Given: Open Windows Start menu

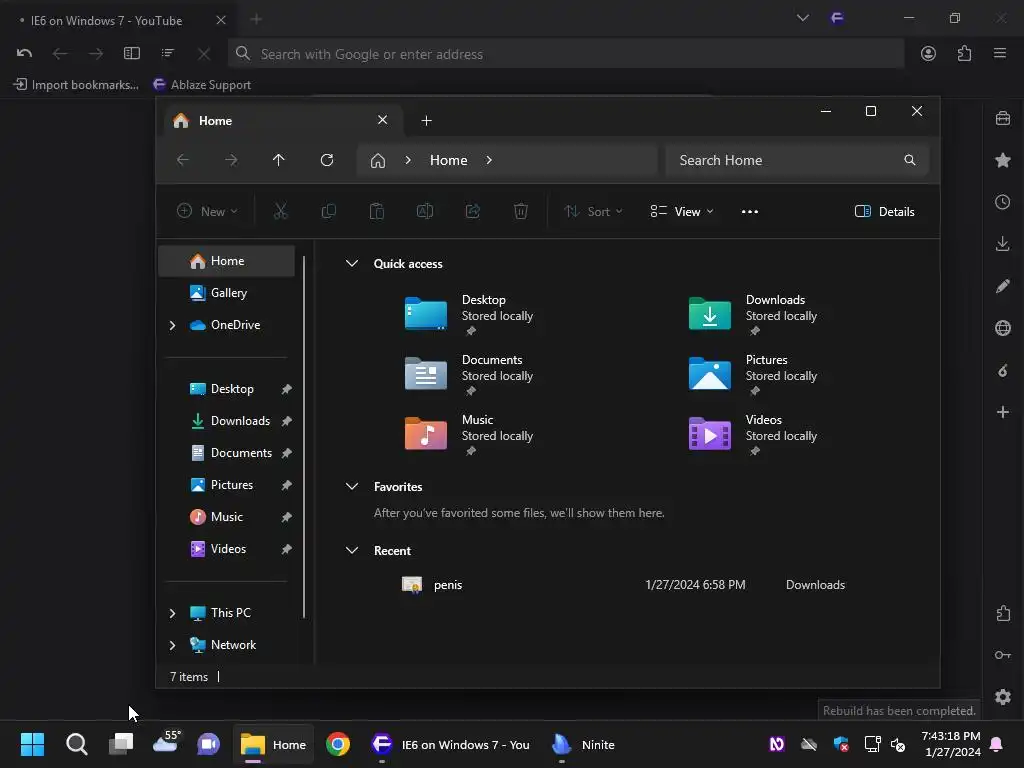Looking at the screenshot, I should [32, 744].
